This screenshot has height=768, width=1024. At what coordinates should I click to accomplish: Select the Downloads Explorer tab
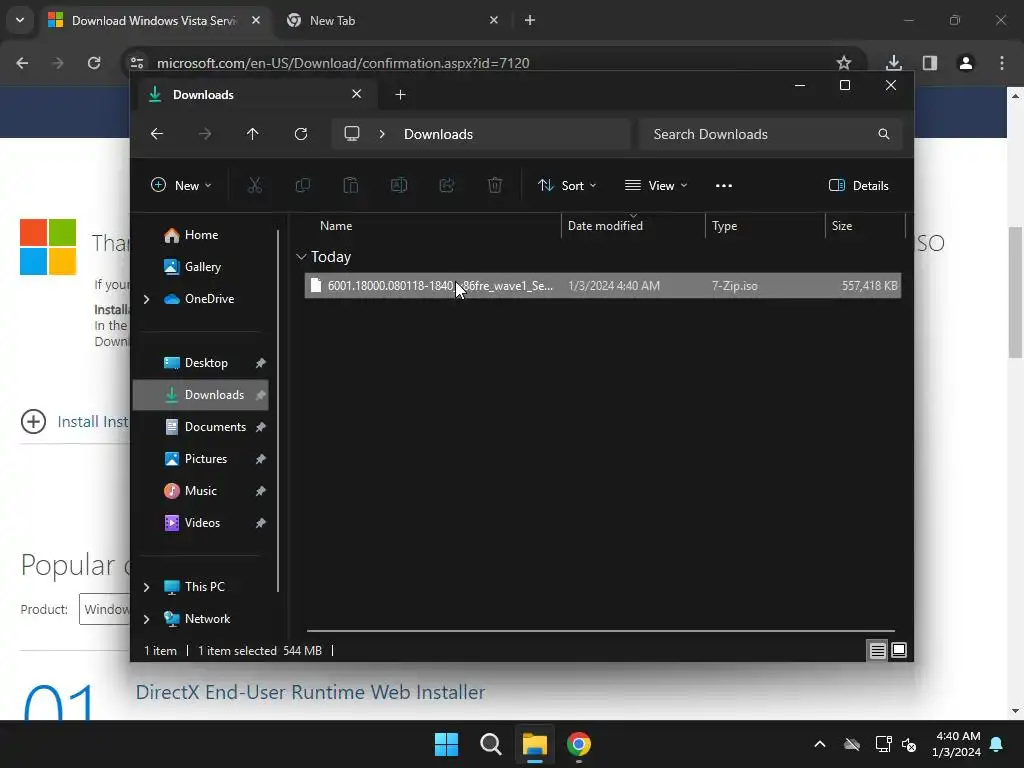click(x=256, y=95)
